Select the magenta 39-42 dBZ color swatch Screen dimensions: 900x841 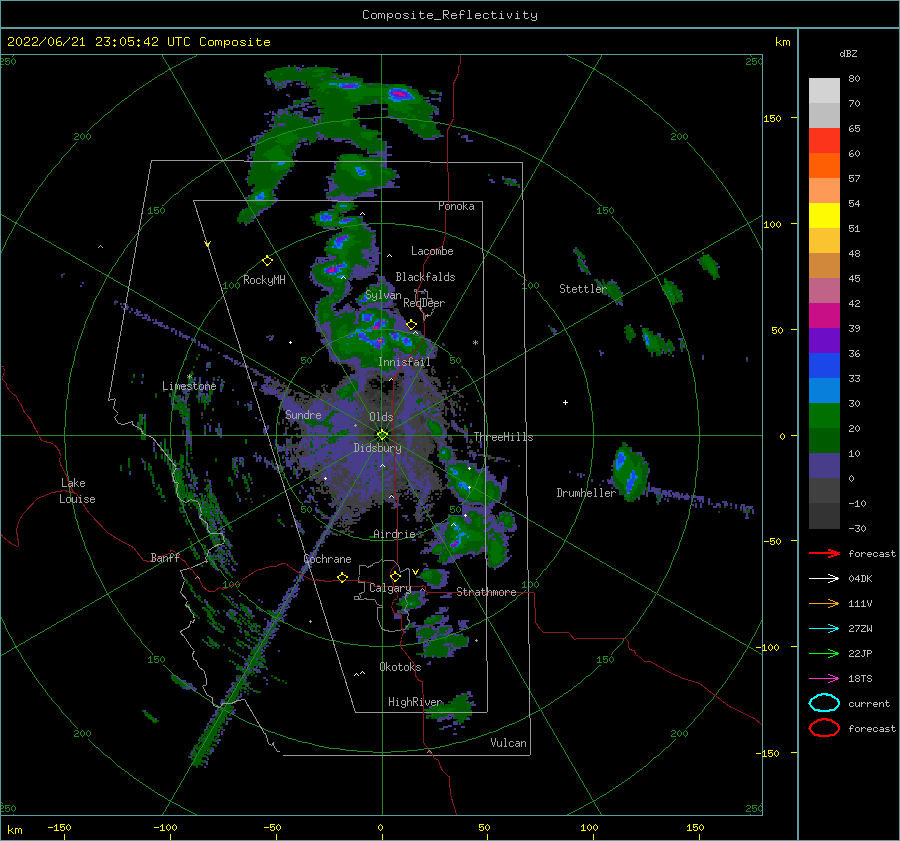coord(824,316)
